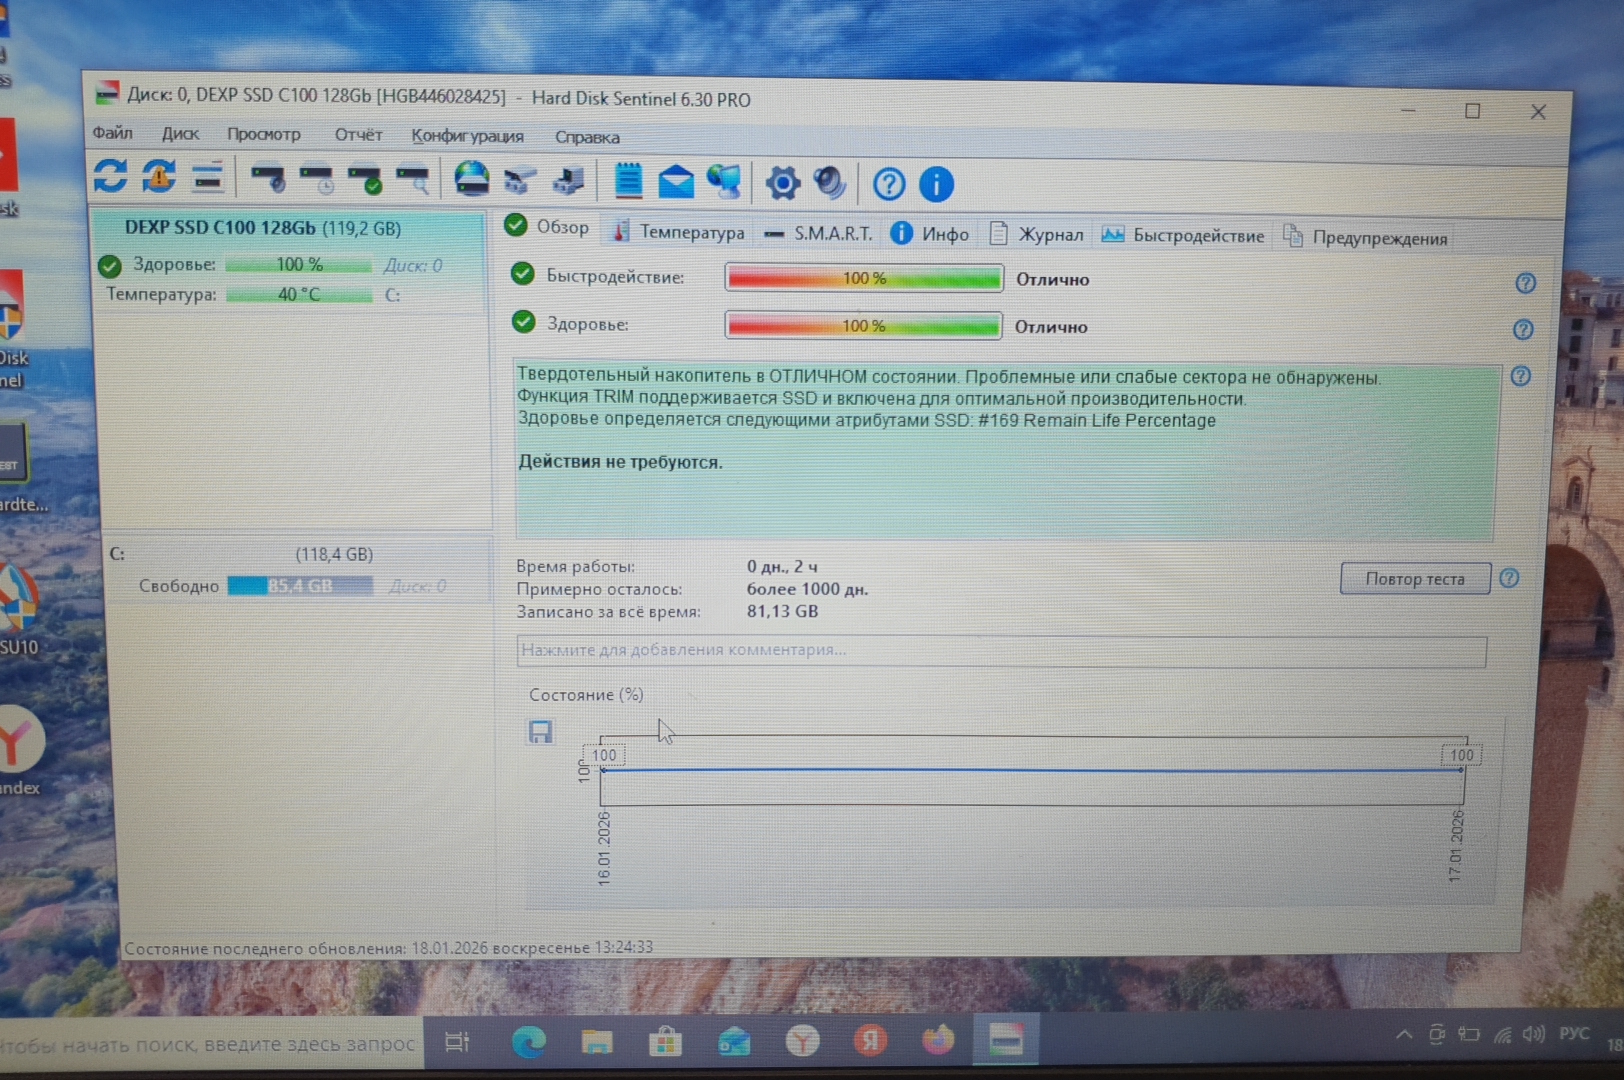Screen dimensions: 1624x1080
Task: Click the blue question mark toolbar icon
Action: point(888,184)
